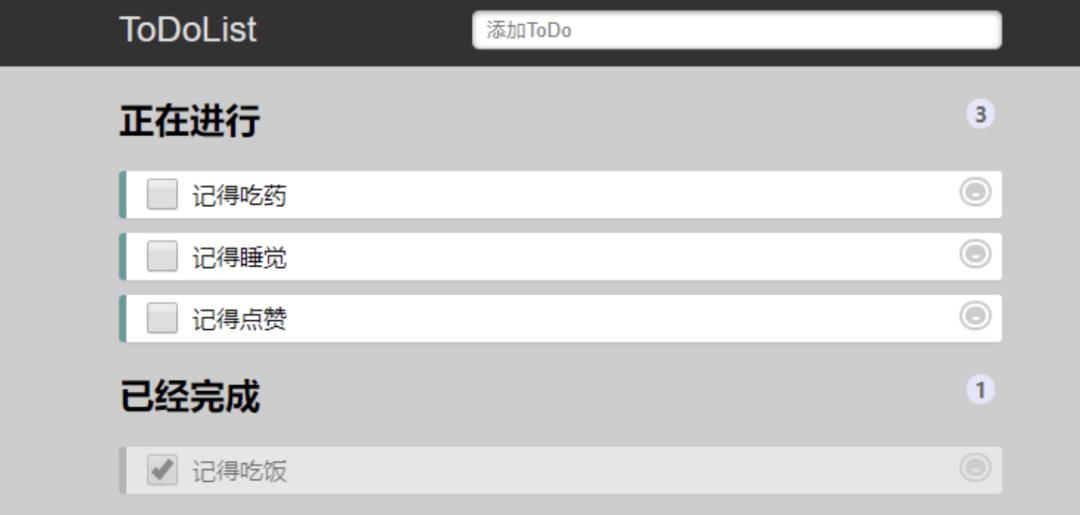Image resolution: width=1080 pixels, height=515 pixels.
Task: Delete the 记得吃药 todo item
Action: click(975, 192)
